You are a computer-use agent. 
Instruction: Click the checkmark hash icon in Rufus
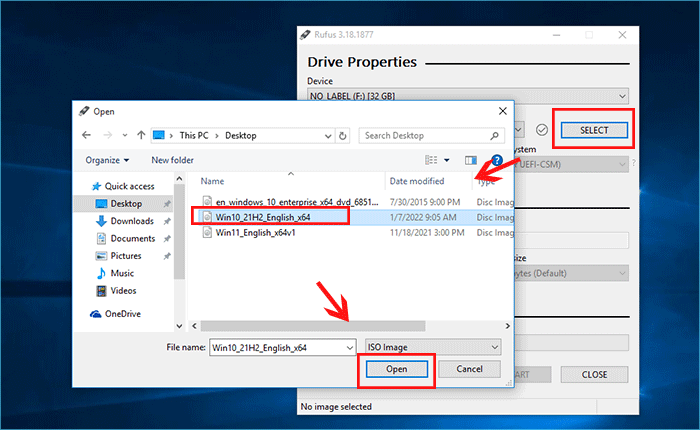(x=542, y=130)
